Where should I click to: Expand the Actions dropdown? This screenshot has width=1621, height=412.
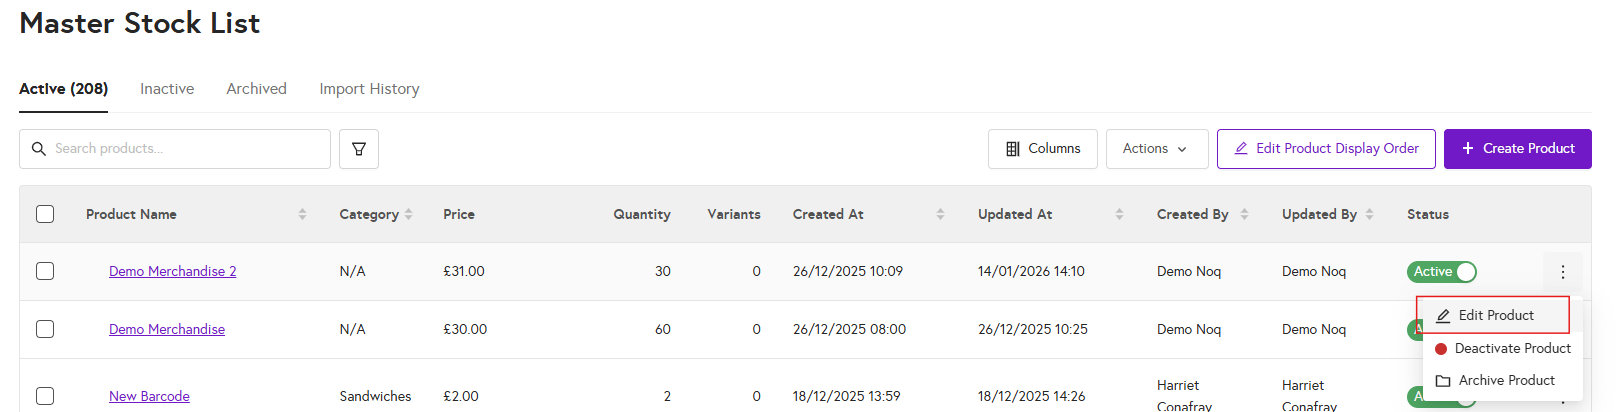pos(1156,149)
